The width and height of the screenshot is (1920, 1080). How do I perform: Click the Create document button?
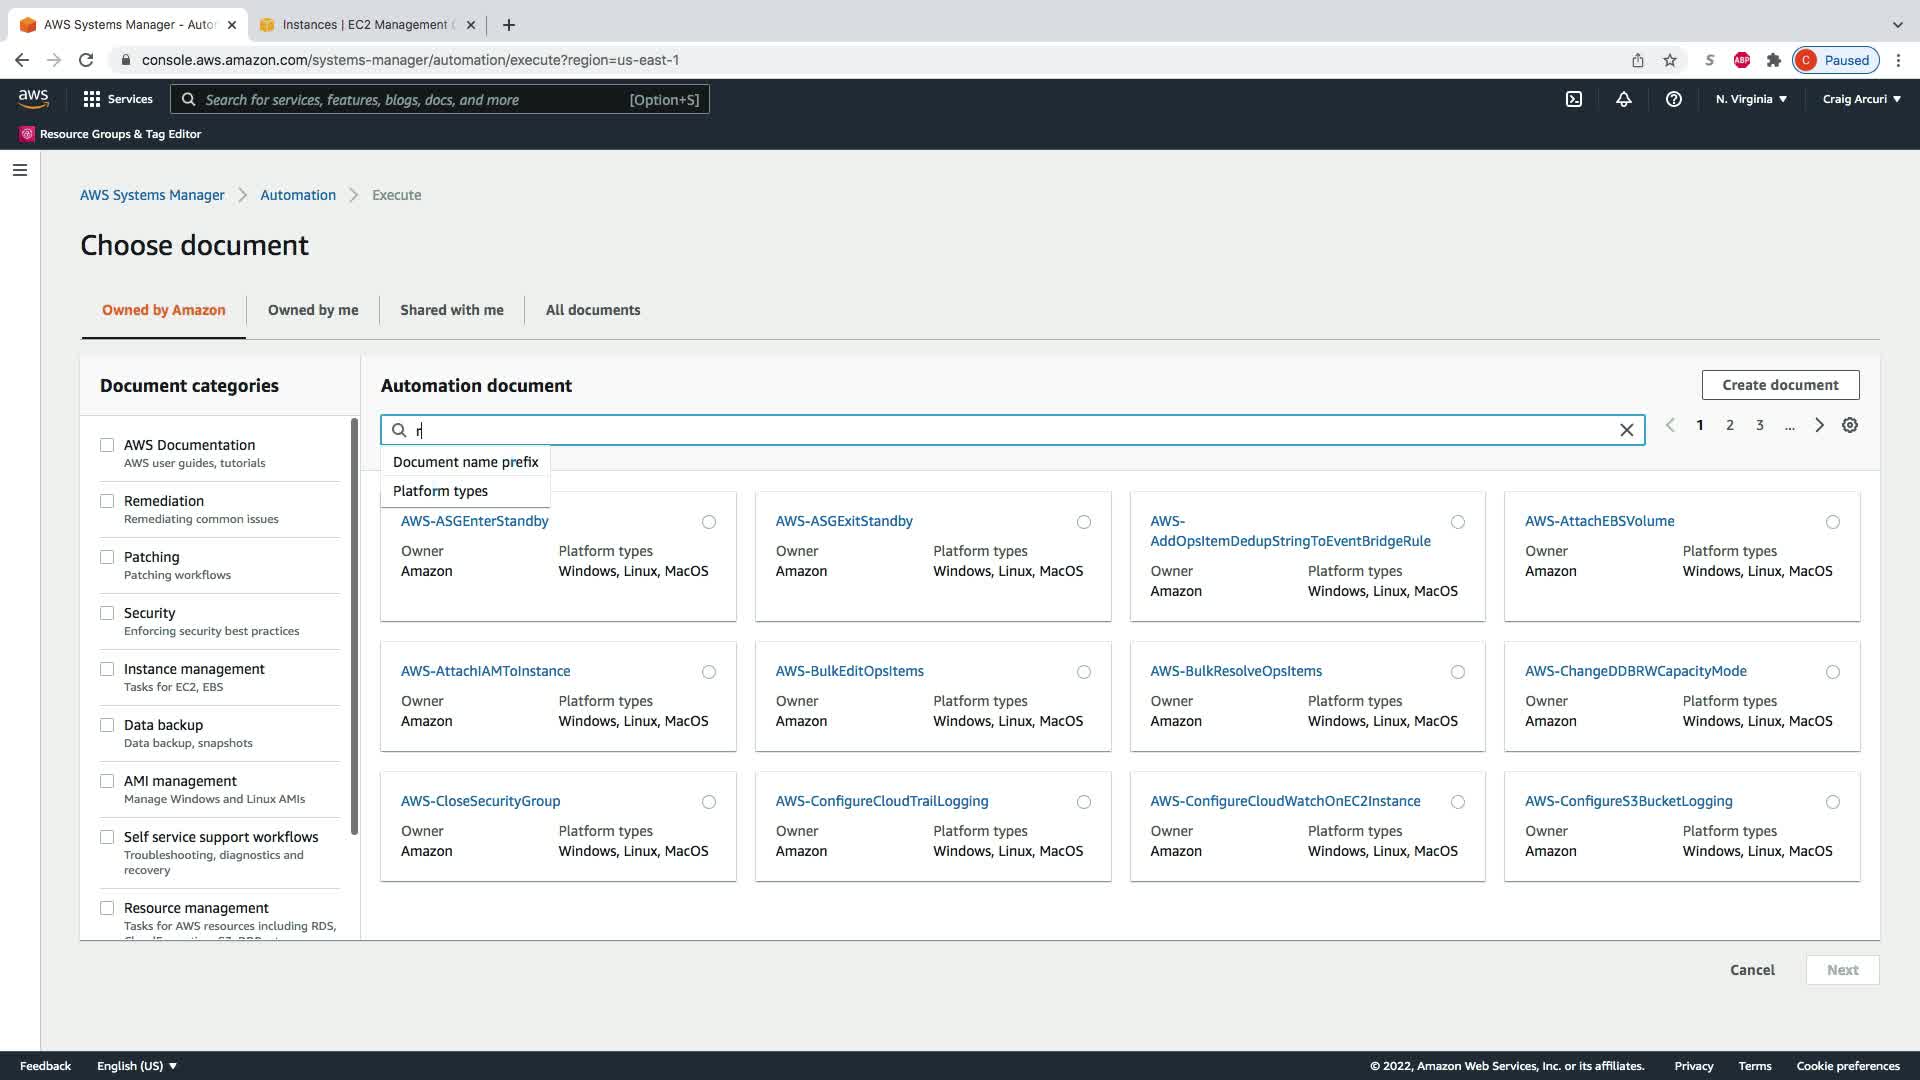(x=1780, y=385)
